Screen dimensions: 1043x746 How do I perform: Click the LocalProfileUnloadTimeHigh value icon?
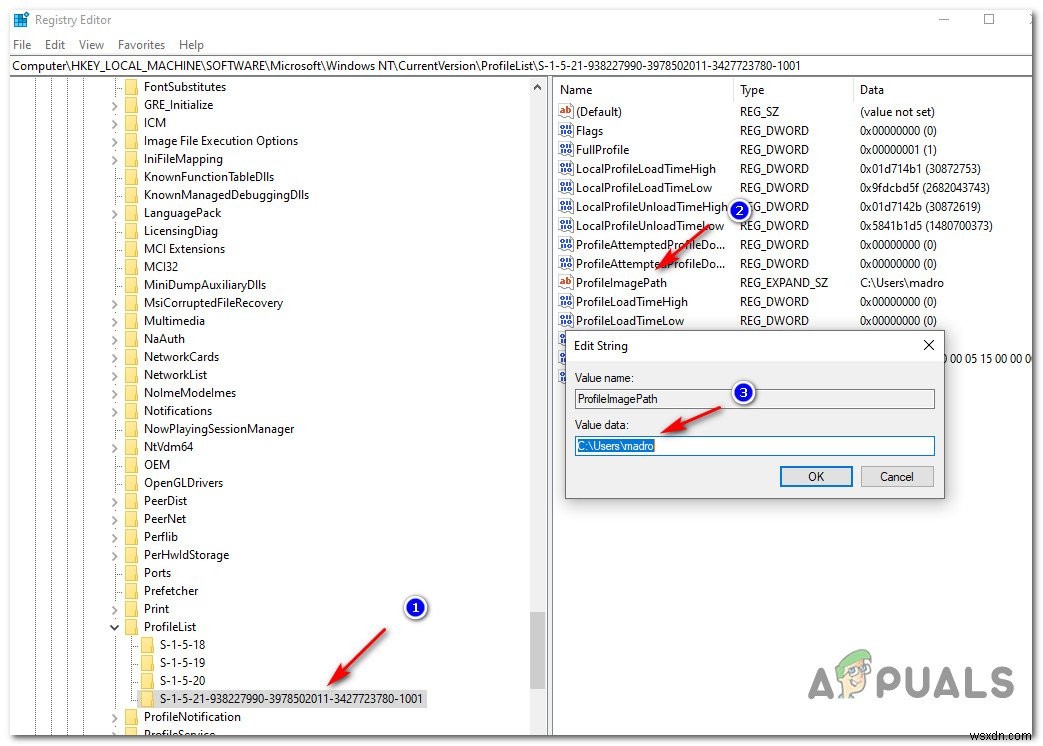pos(565,207)
